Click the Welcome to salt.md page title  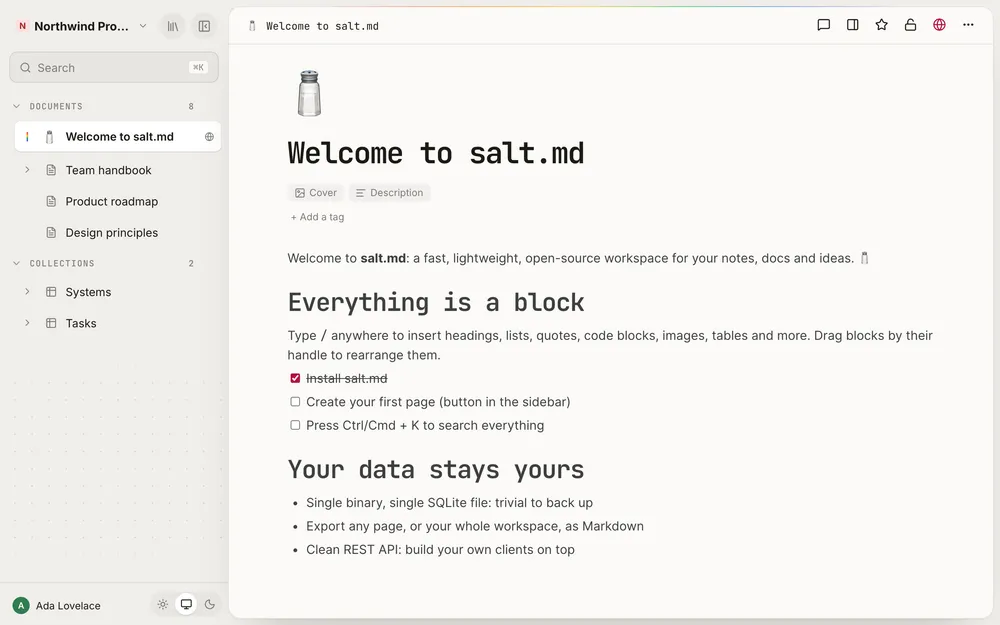point(436,153)
